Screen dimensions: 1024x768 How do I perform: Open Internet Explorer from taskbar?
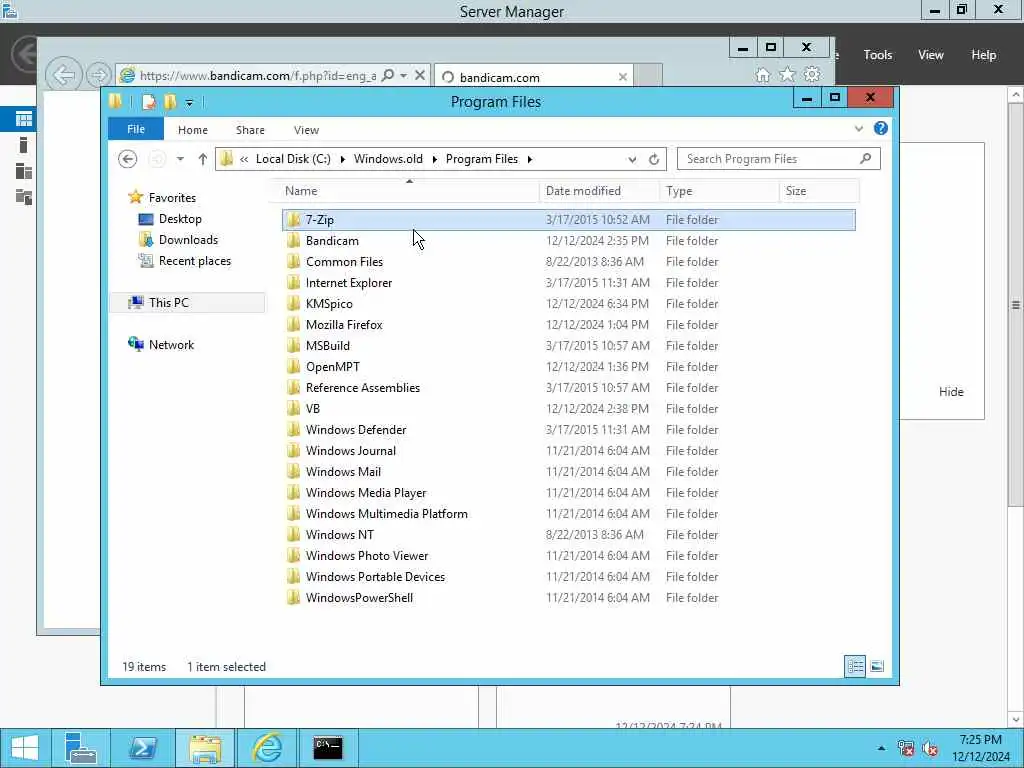(266, 748)
